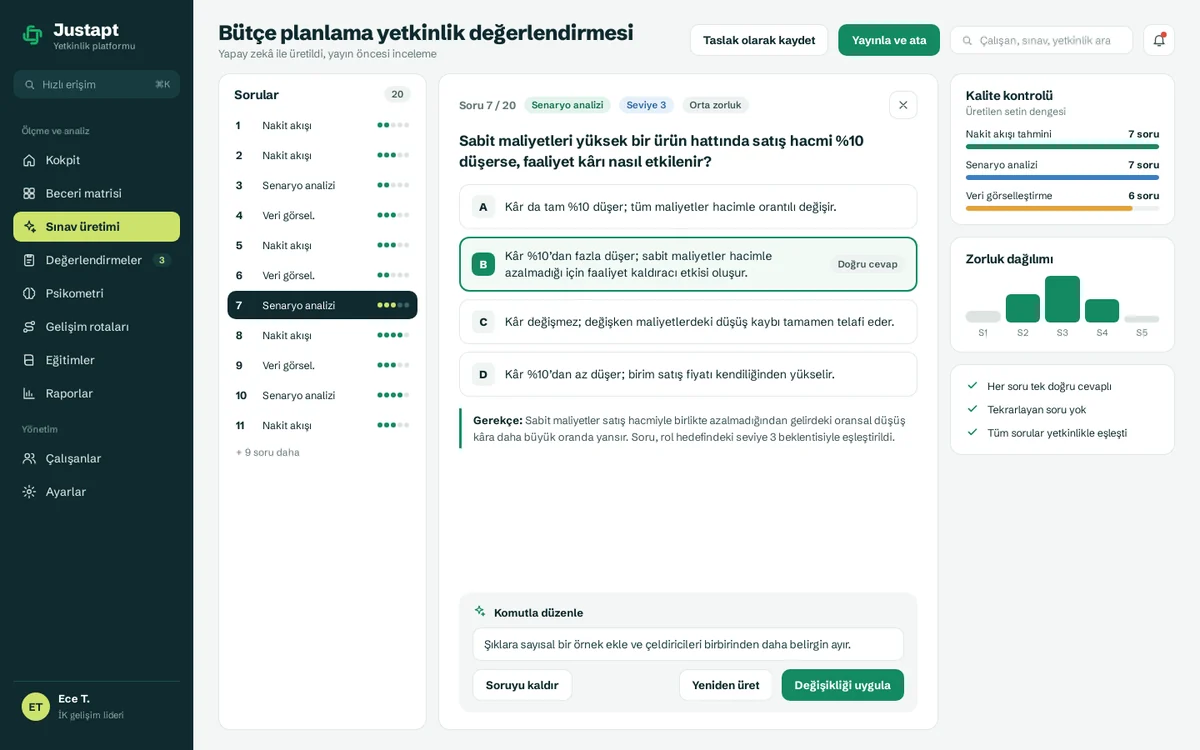
Task: Click the Ayarlar gear icon
Action: (30, 492)
